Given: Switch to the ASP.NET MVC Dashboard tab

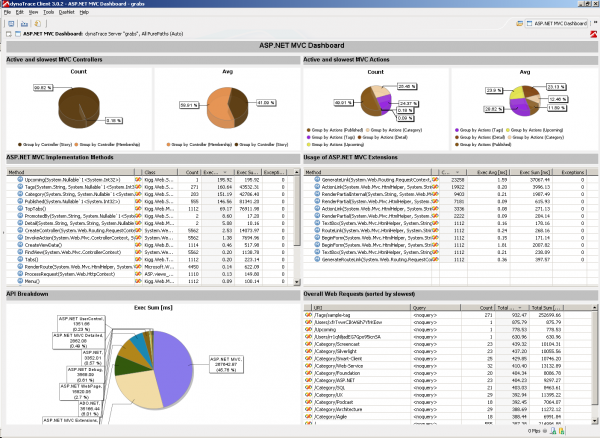Looking at the screenshot, I should [x=557, y=23].
